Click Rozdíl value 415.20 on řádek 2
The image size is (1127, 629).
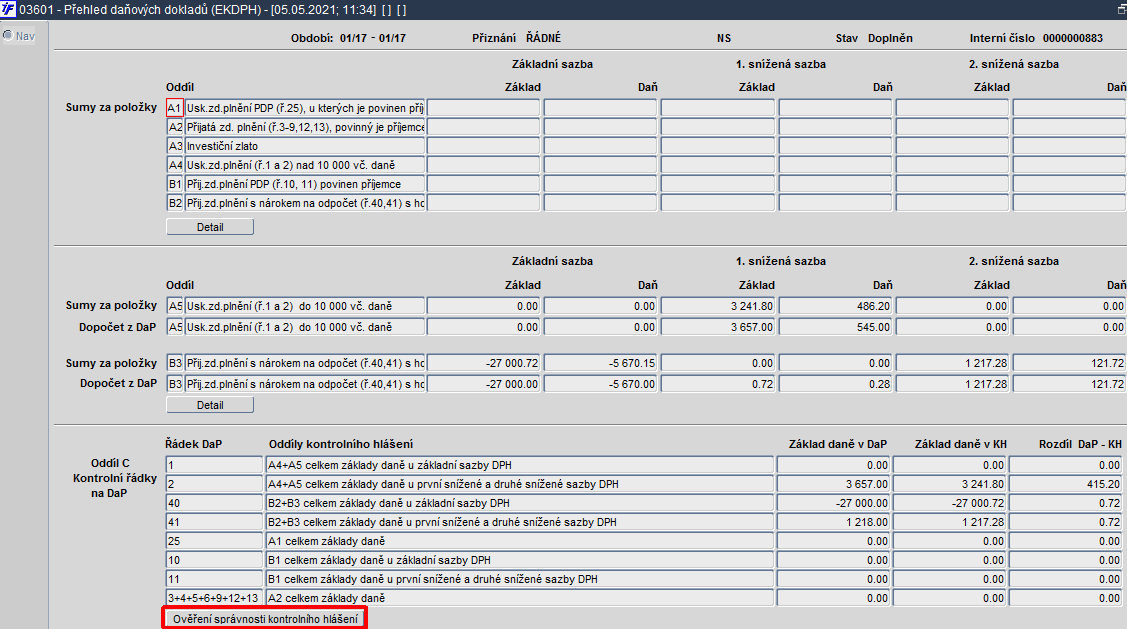click(1066, 484)
